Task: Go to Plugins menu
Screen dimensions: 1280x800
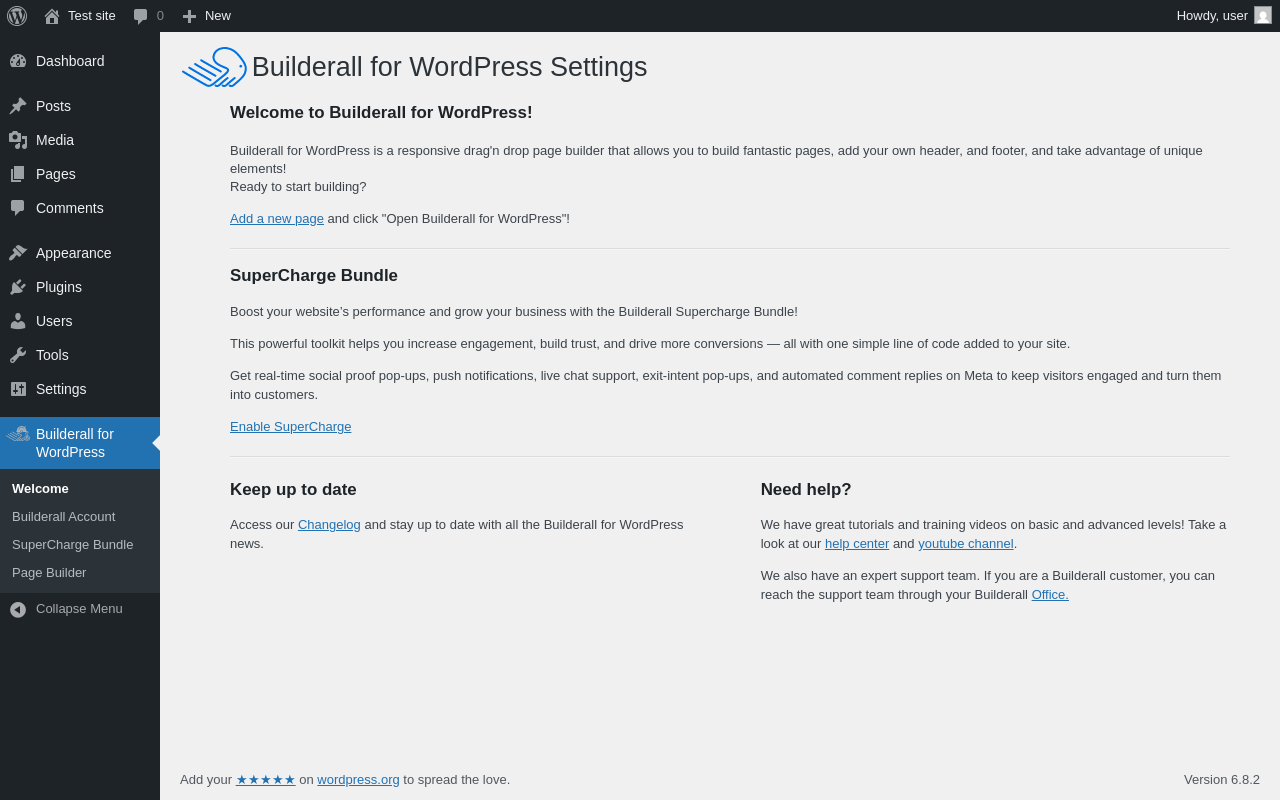Action: [x=80, y=287]
